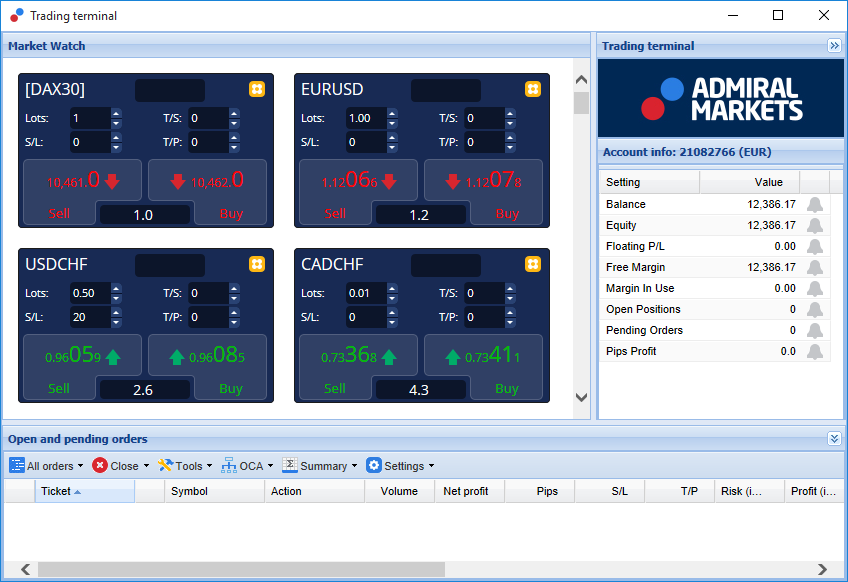Click the USDCHF tile yellow settings icon
Viewport: 848px width, 582px height.
[x=257, y=264]
